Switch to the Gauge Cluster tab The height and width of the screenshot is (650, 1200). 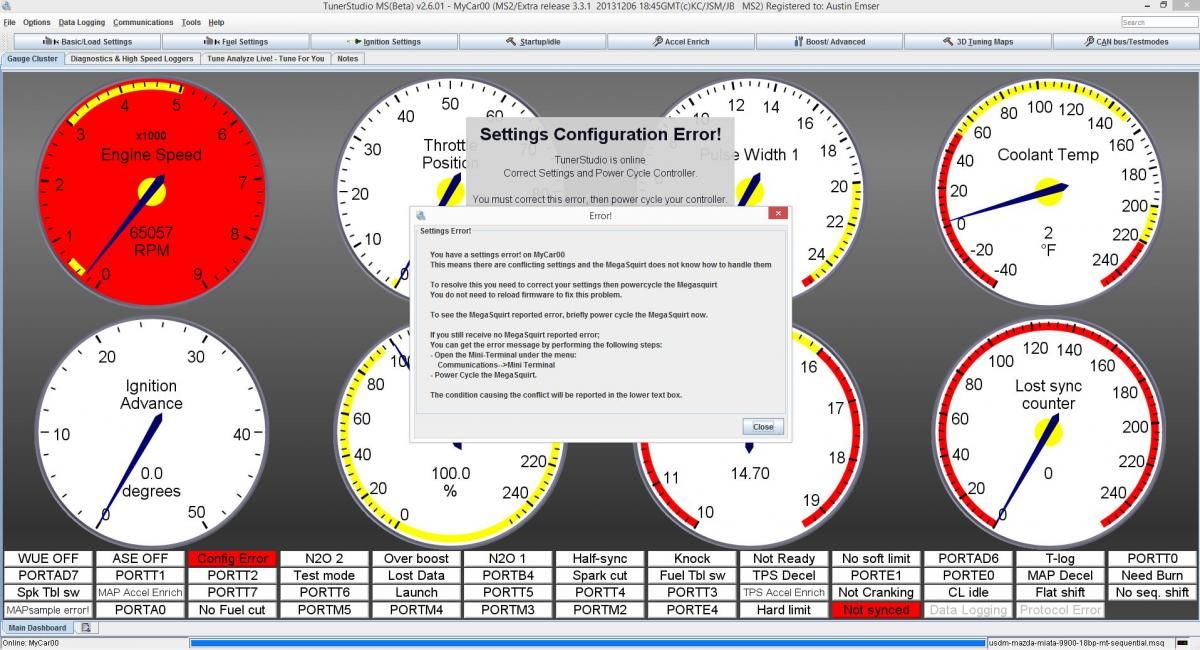coord(33,59)
